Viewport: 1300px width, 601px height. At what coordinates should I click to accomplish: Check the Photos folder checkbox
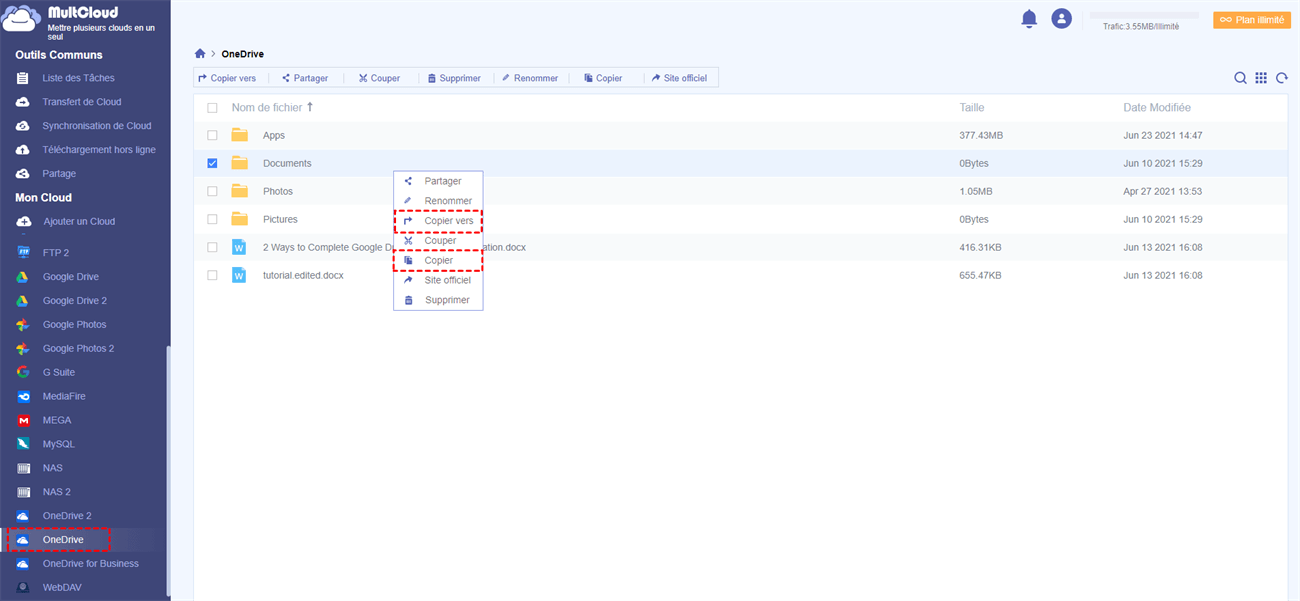click(x=212, y=191)
